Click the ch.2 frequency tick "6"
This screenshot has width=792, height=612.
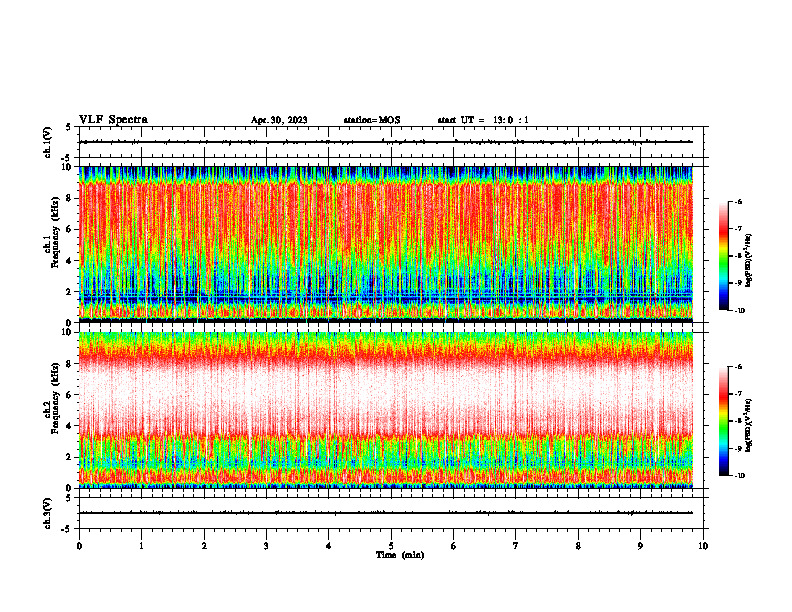pos(70,395)
